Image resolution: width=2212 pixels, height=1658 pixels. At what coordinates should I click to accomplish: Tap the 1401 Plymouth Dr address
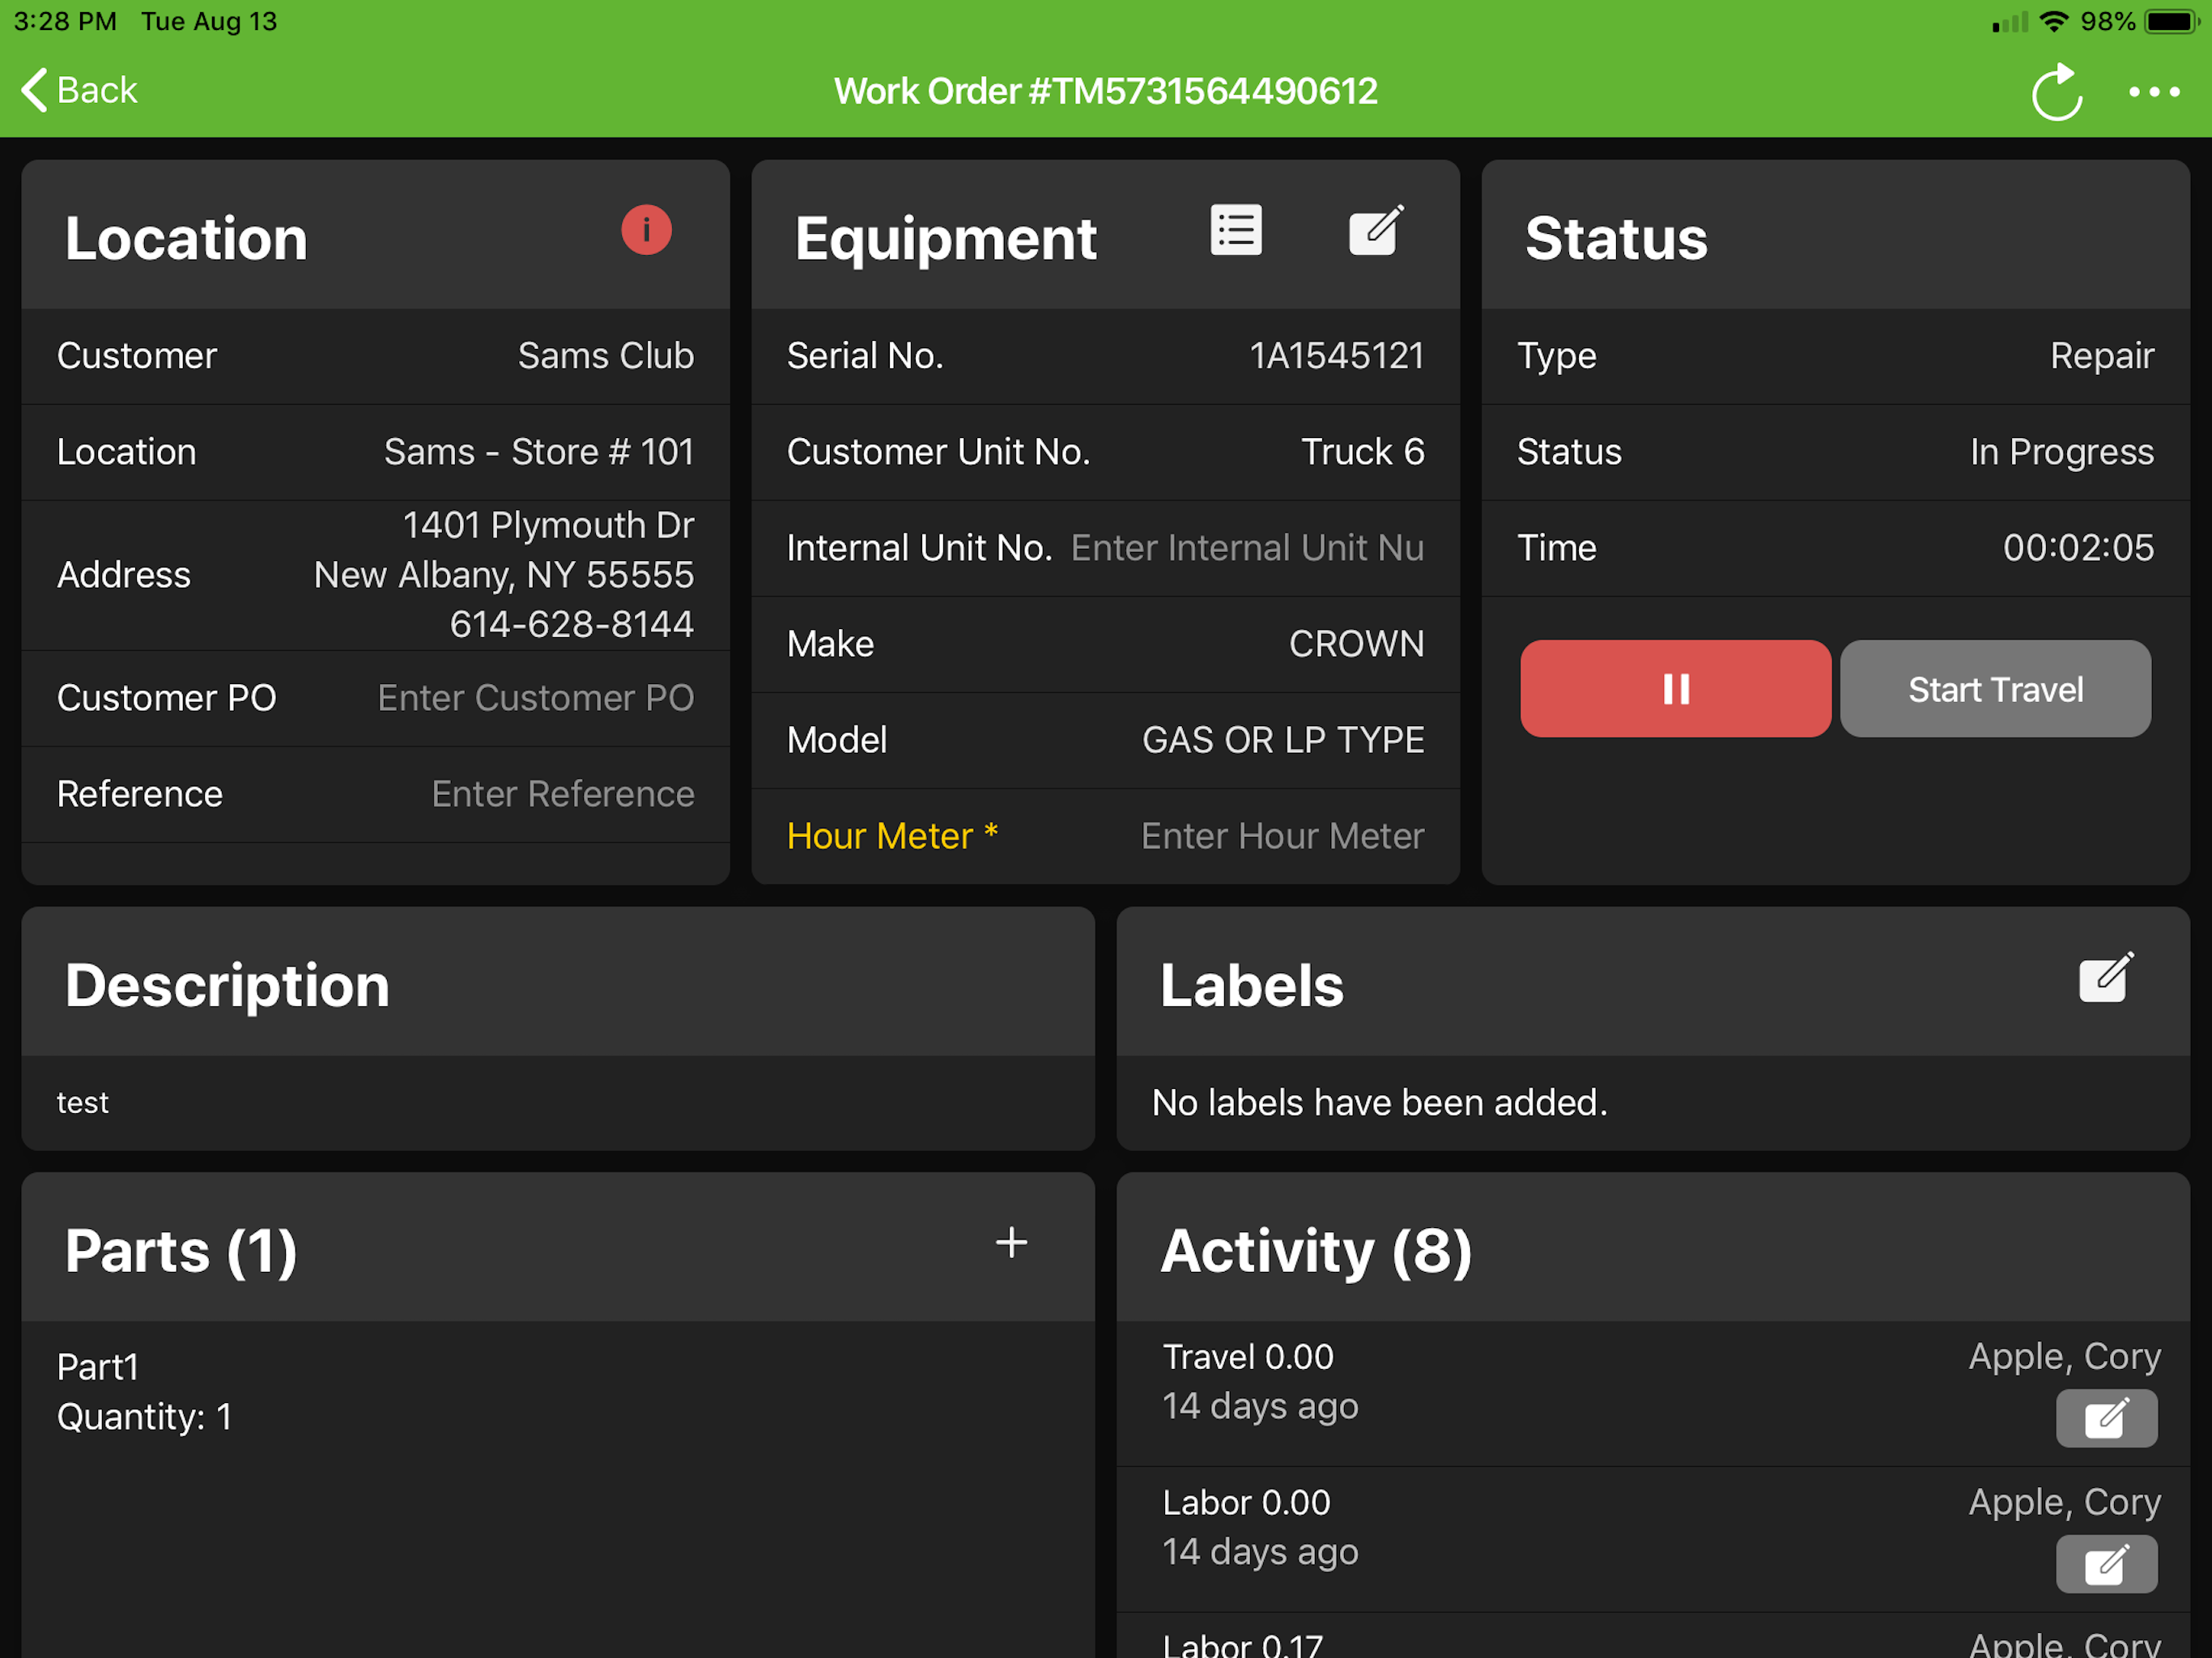click(x=548, y=525)
